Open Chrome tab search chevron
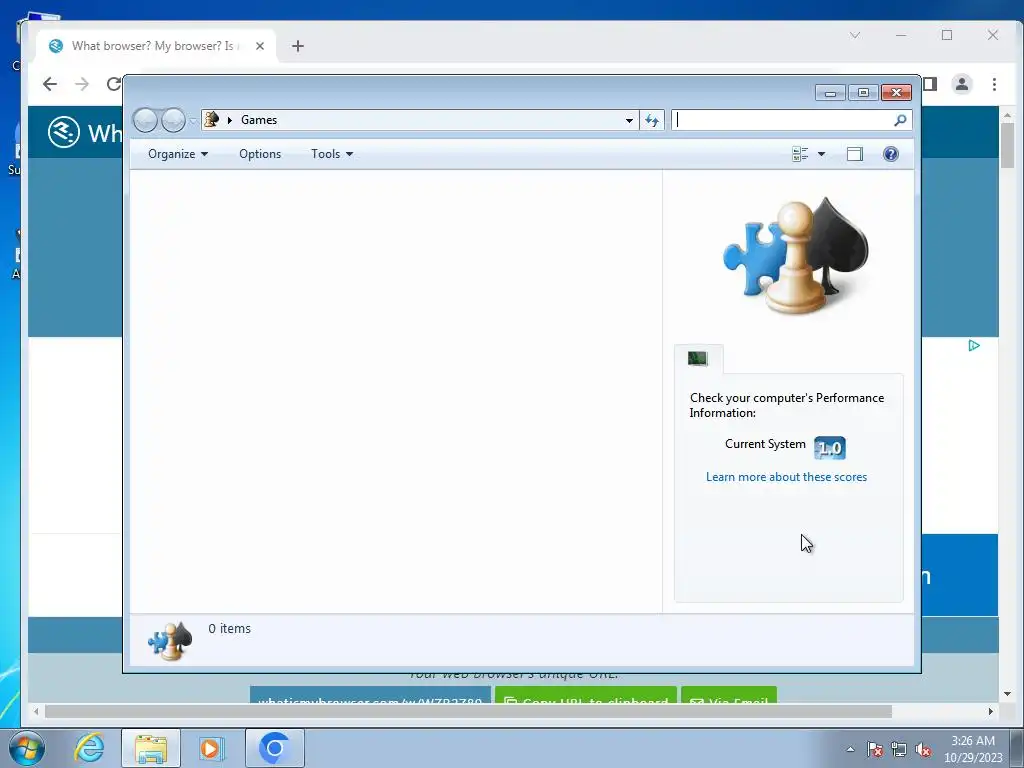 coord(855,35)
